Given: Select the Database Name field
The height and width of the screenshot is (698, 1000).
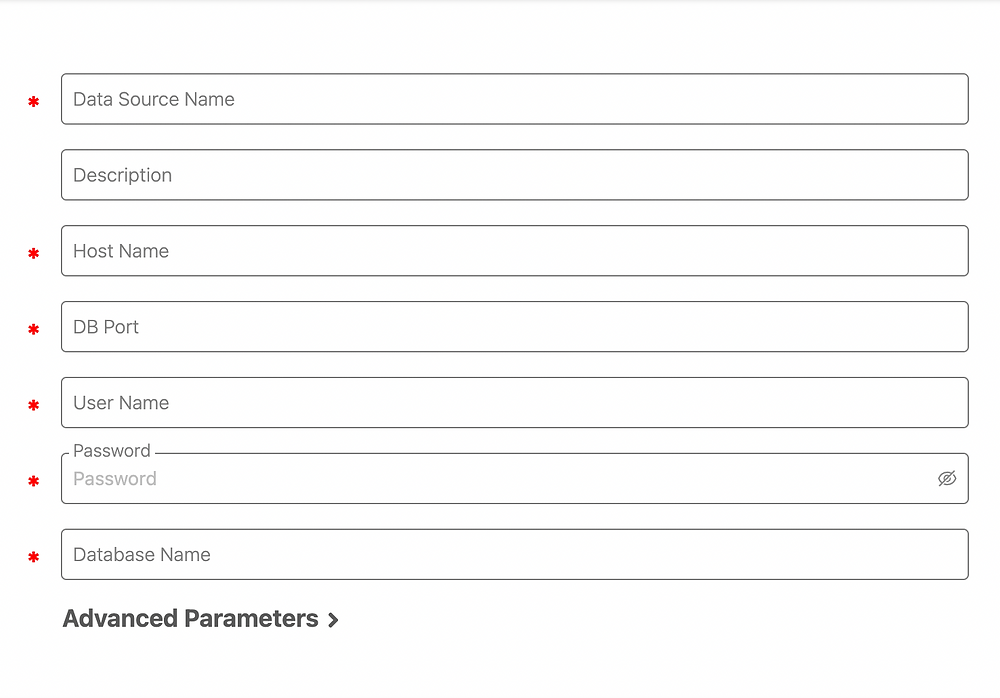Looking at the screenshot, I should (514, 555).
